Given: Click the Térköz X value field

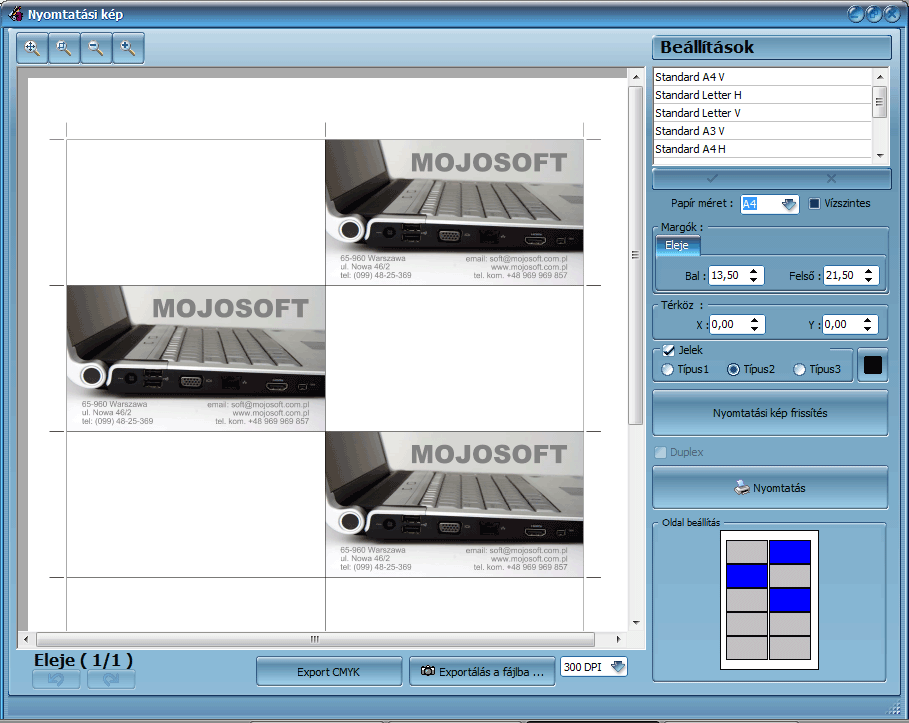Looking at the screenshot, I should tap(729, 324).
